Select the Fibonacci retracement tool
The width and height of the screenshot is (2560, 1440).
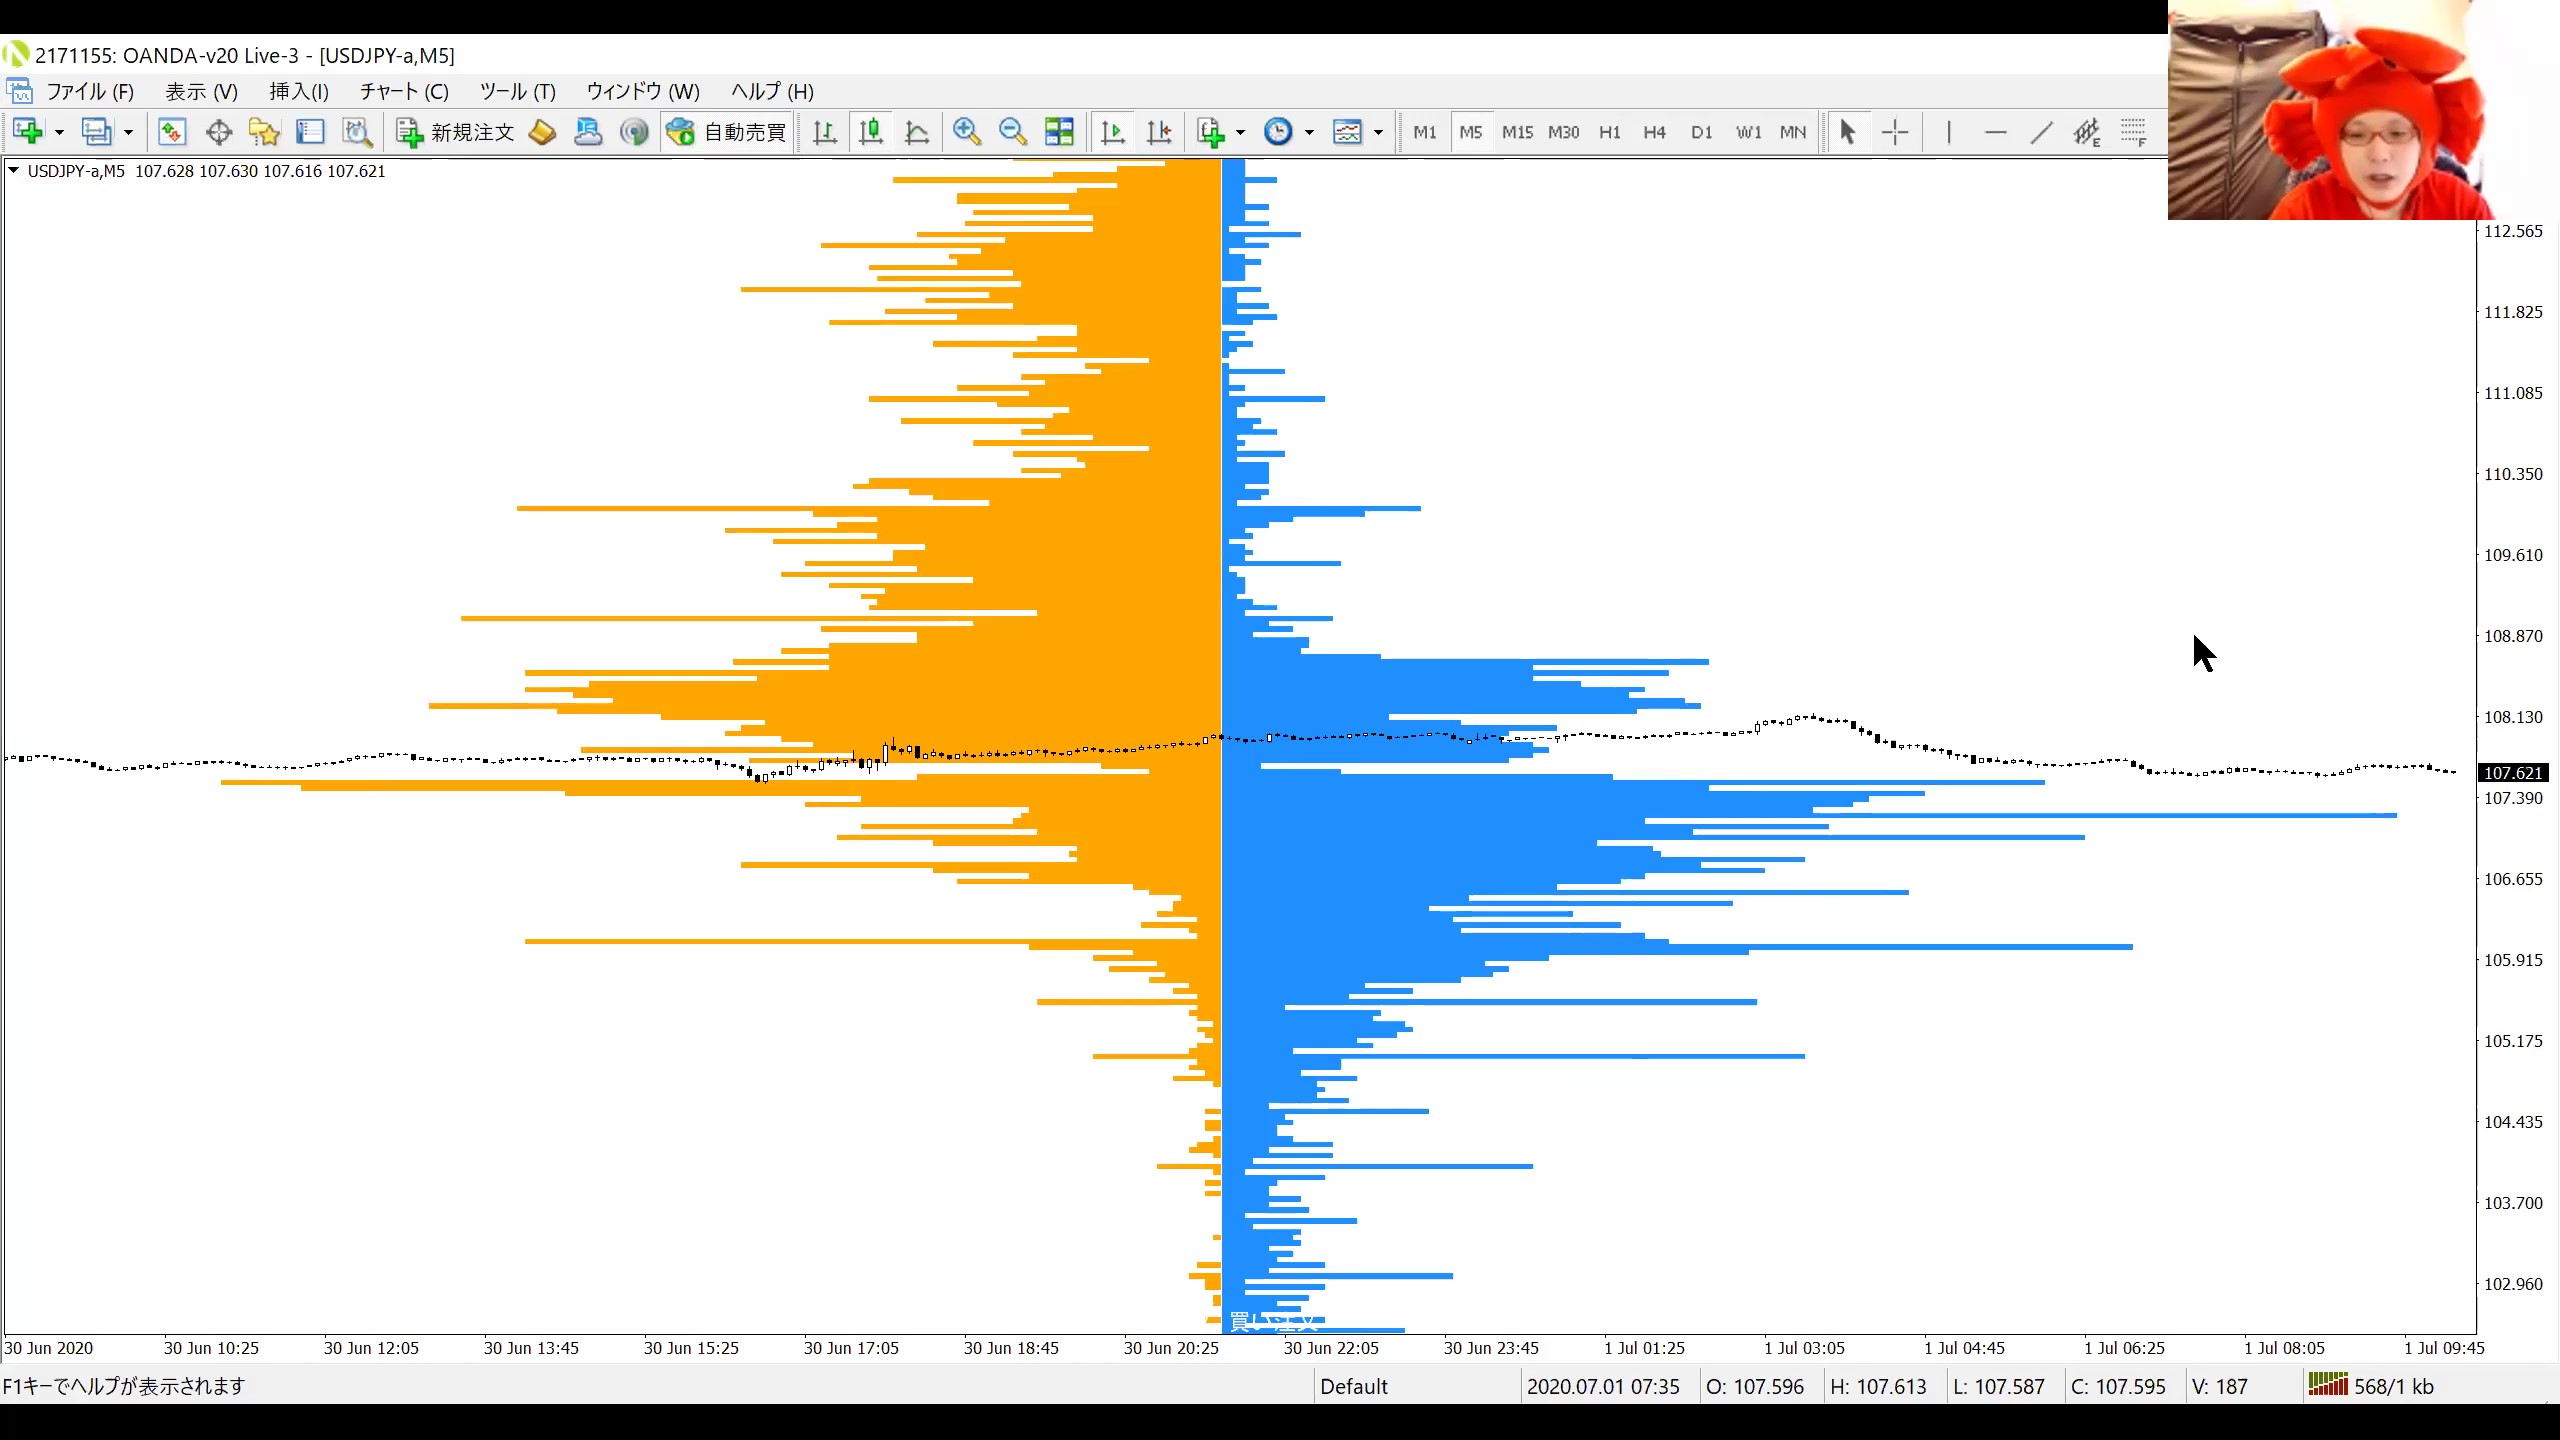[2133, 132]
